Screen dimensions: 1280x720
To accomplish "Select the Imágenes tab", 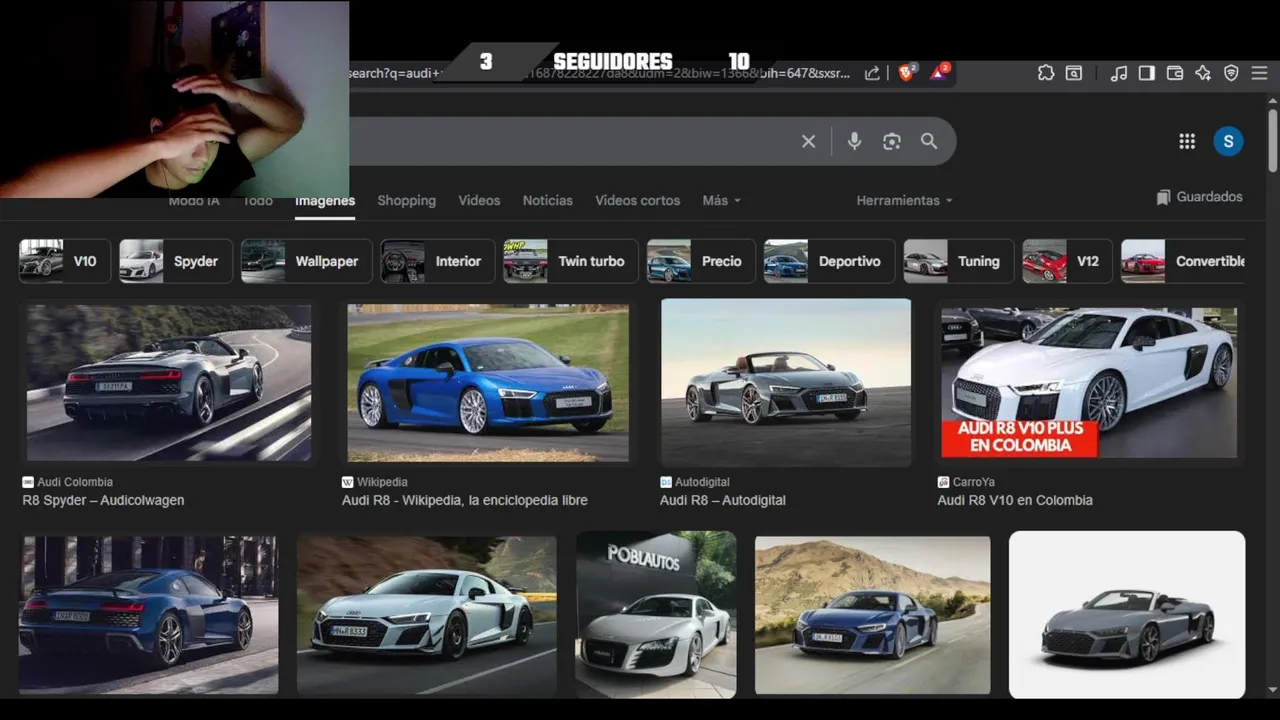I will click(325, 201).
